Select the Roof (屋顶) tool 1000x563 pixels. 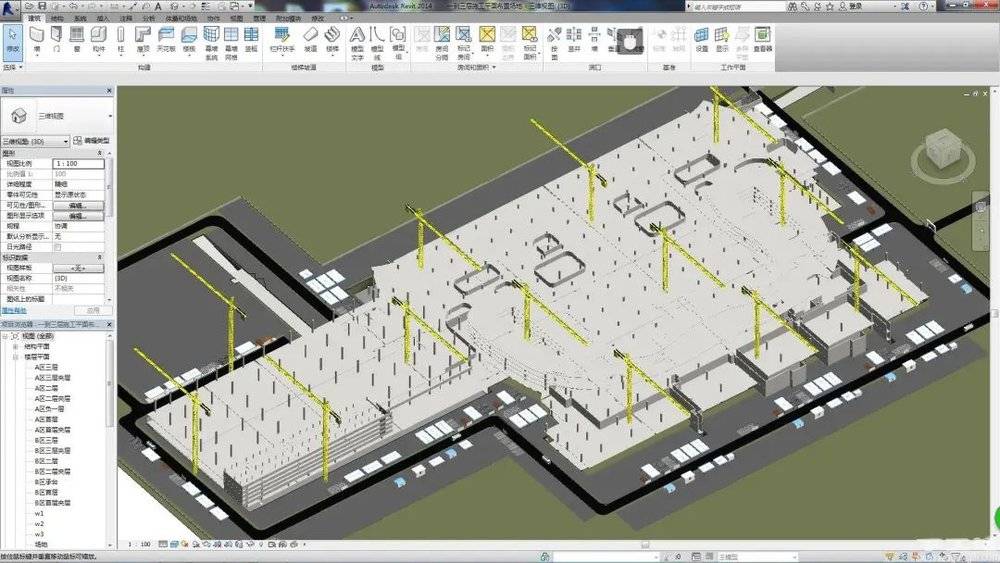(143, 40)
